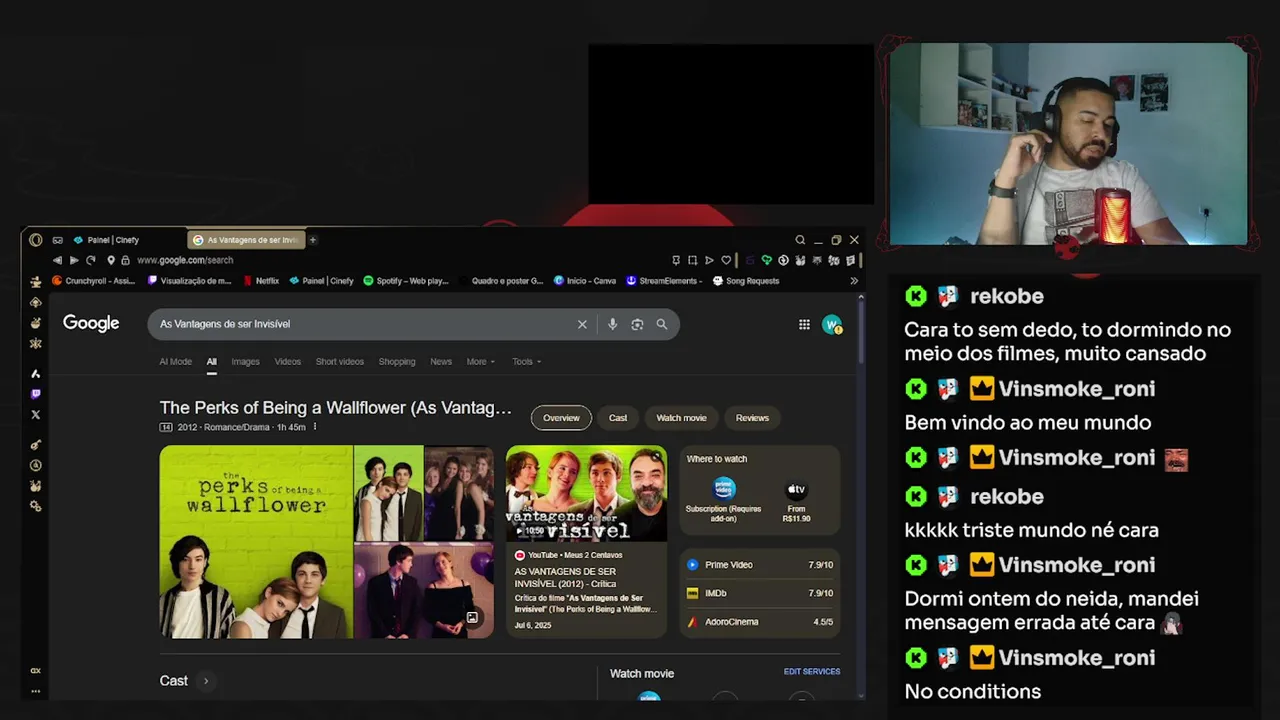Switch to AI Mode search tab
1280x720 pixels.
pos(175,362)
